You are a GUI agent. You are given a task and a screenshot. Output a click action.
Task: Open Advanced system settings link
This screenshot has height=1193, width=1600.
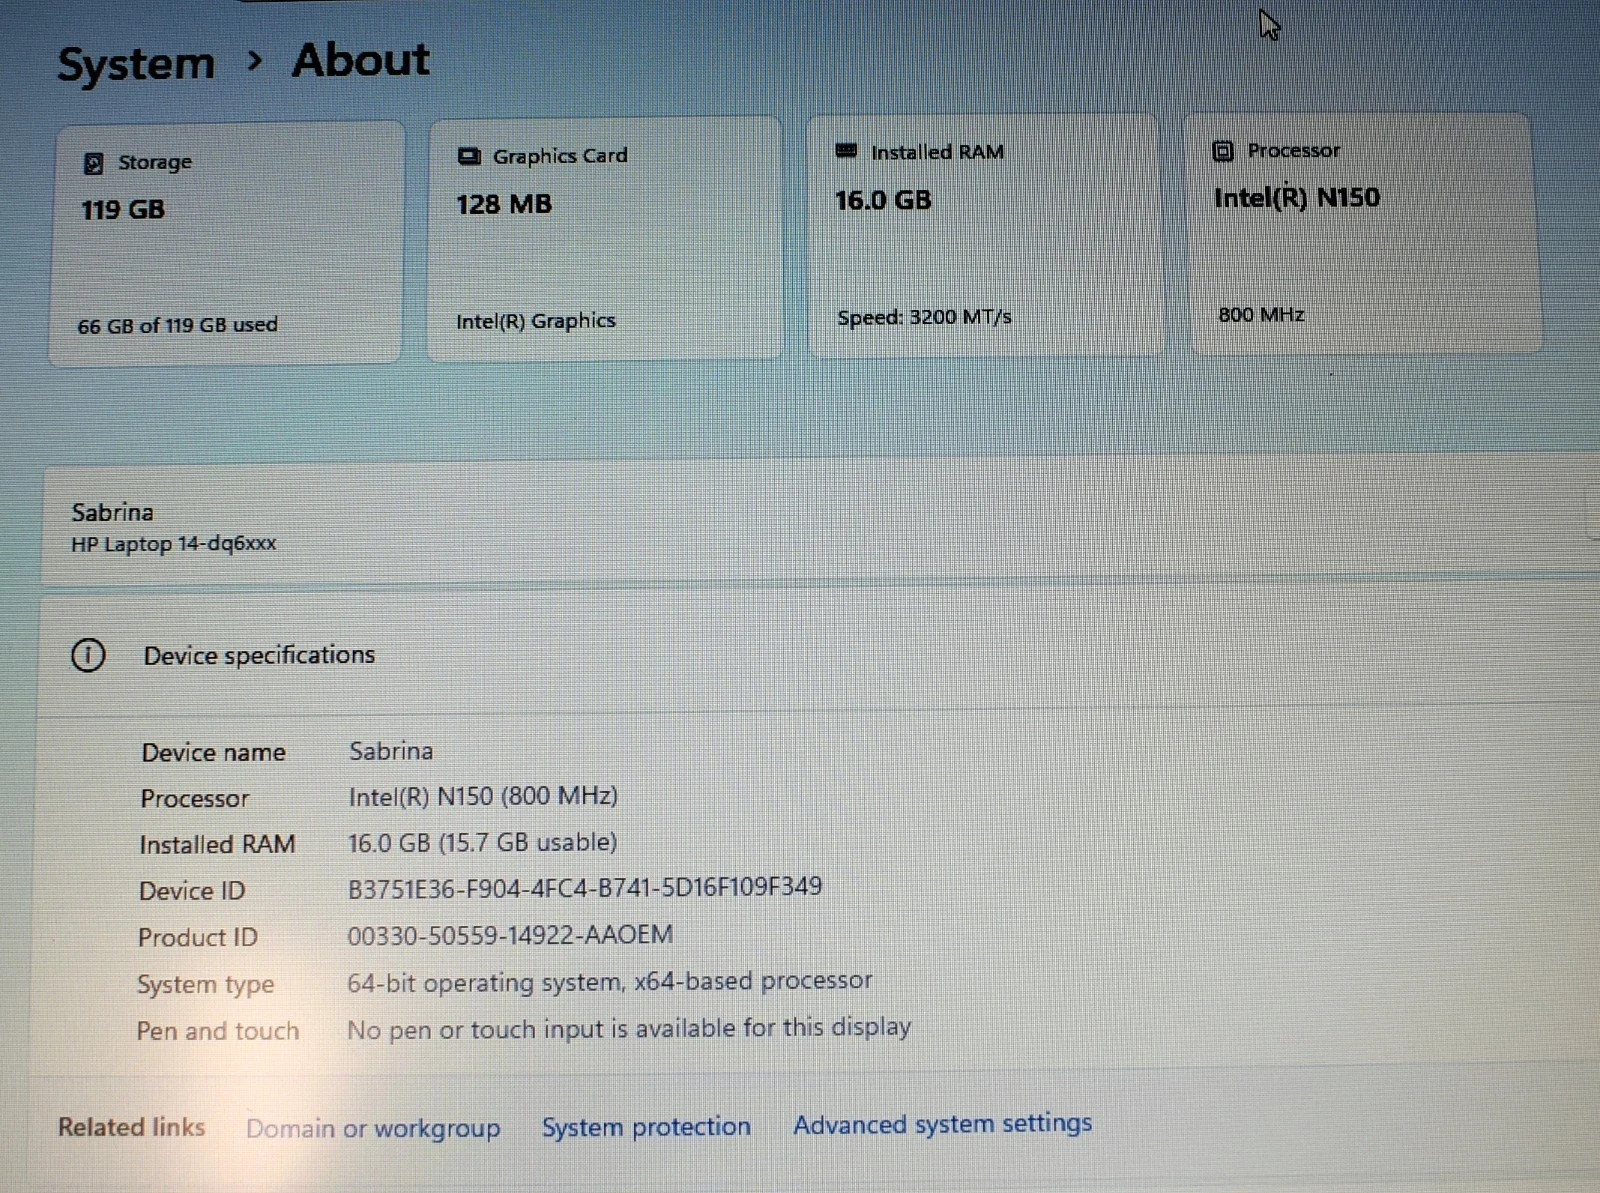click(x=942, y=1124)
